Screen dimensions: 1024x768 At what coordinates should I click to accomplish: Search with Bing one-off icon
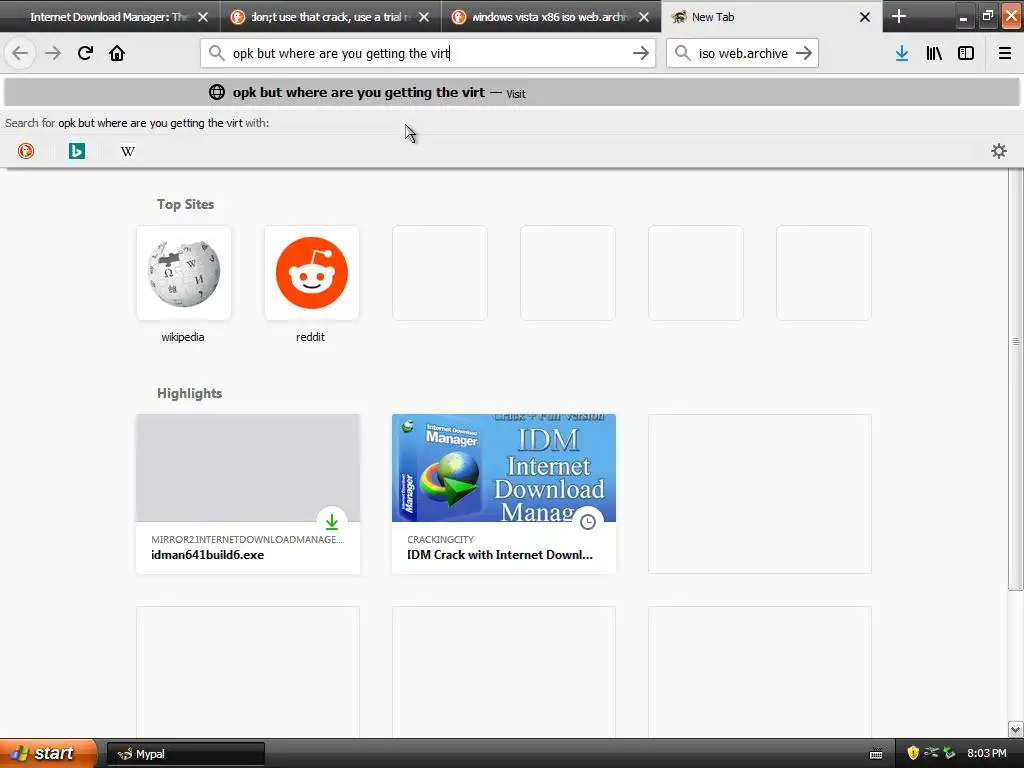pos(77,152)
